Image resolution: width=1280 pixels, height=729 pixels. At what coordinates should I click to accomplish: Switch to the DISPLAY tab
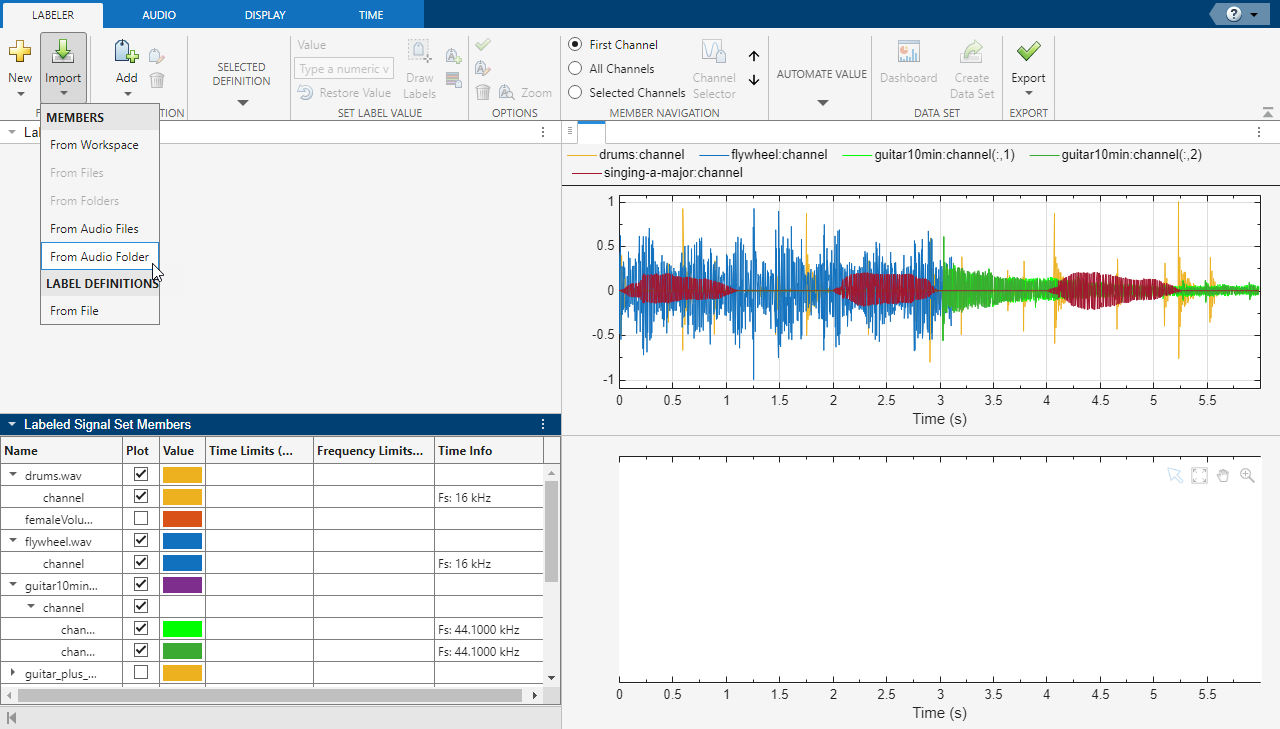(265, 15)
